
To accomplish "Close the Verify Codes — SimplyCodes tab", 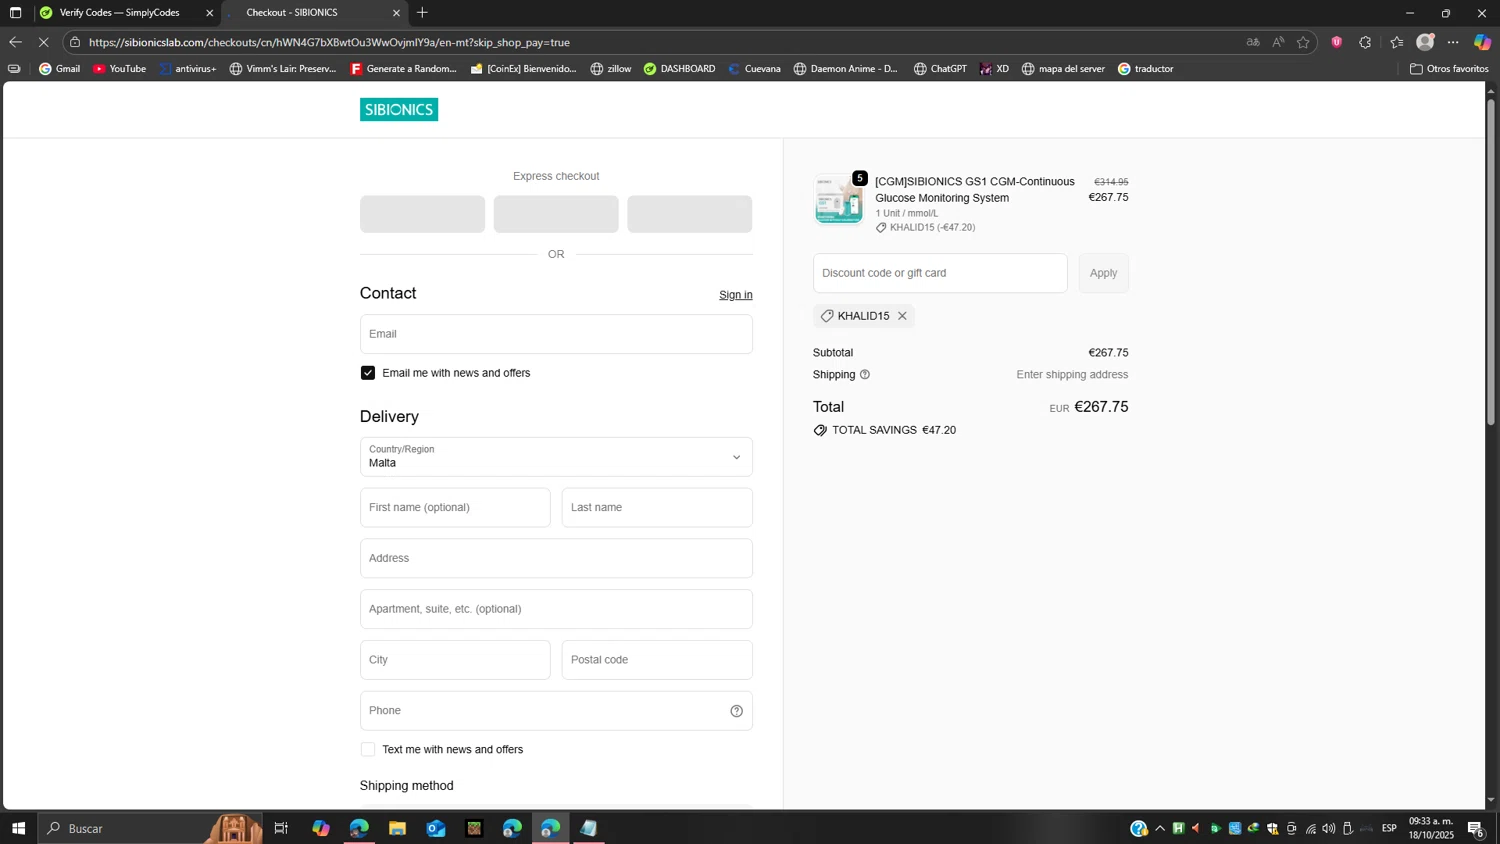I will click(x=209, y=13).
